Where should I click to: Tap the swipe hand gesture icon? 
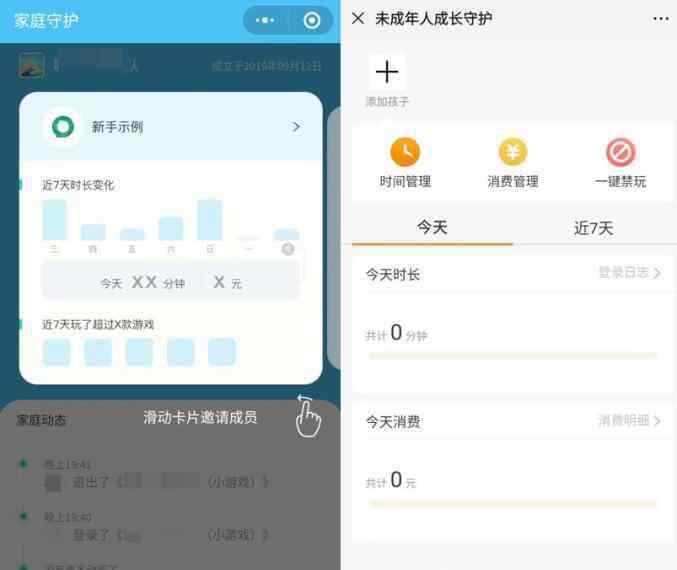tap(308, 416)
